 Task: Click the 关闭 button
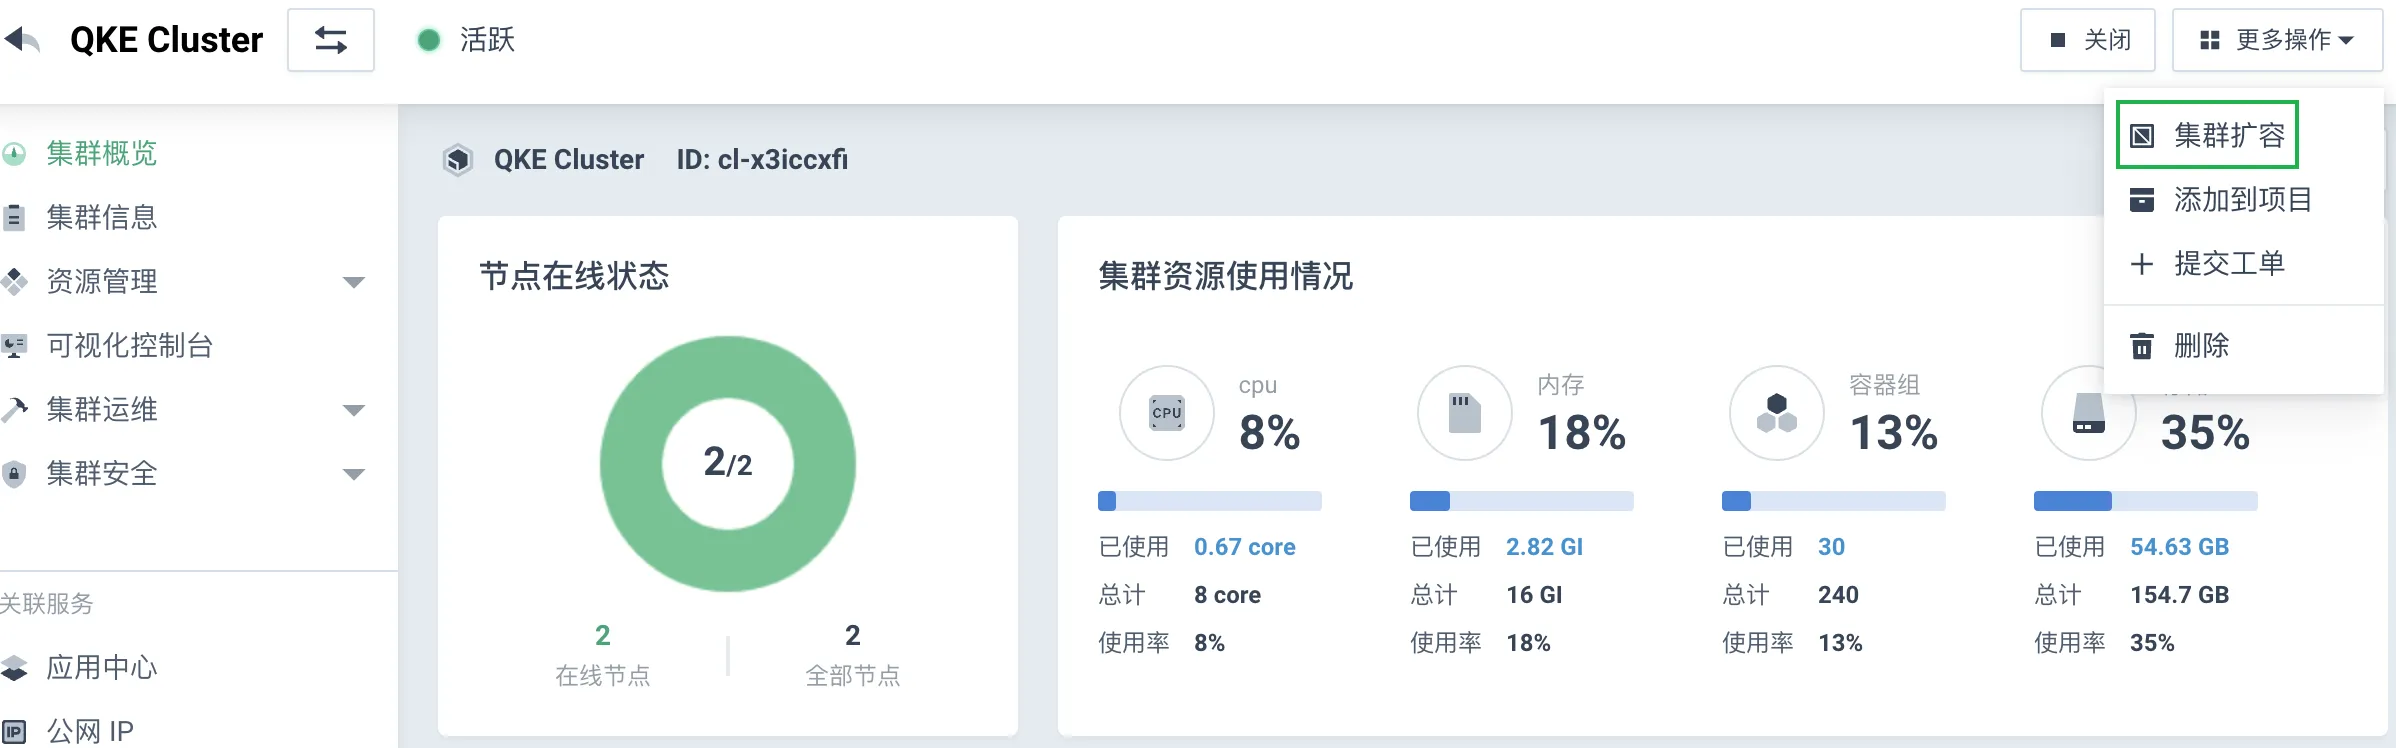[2088, 40]
